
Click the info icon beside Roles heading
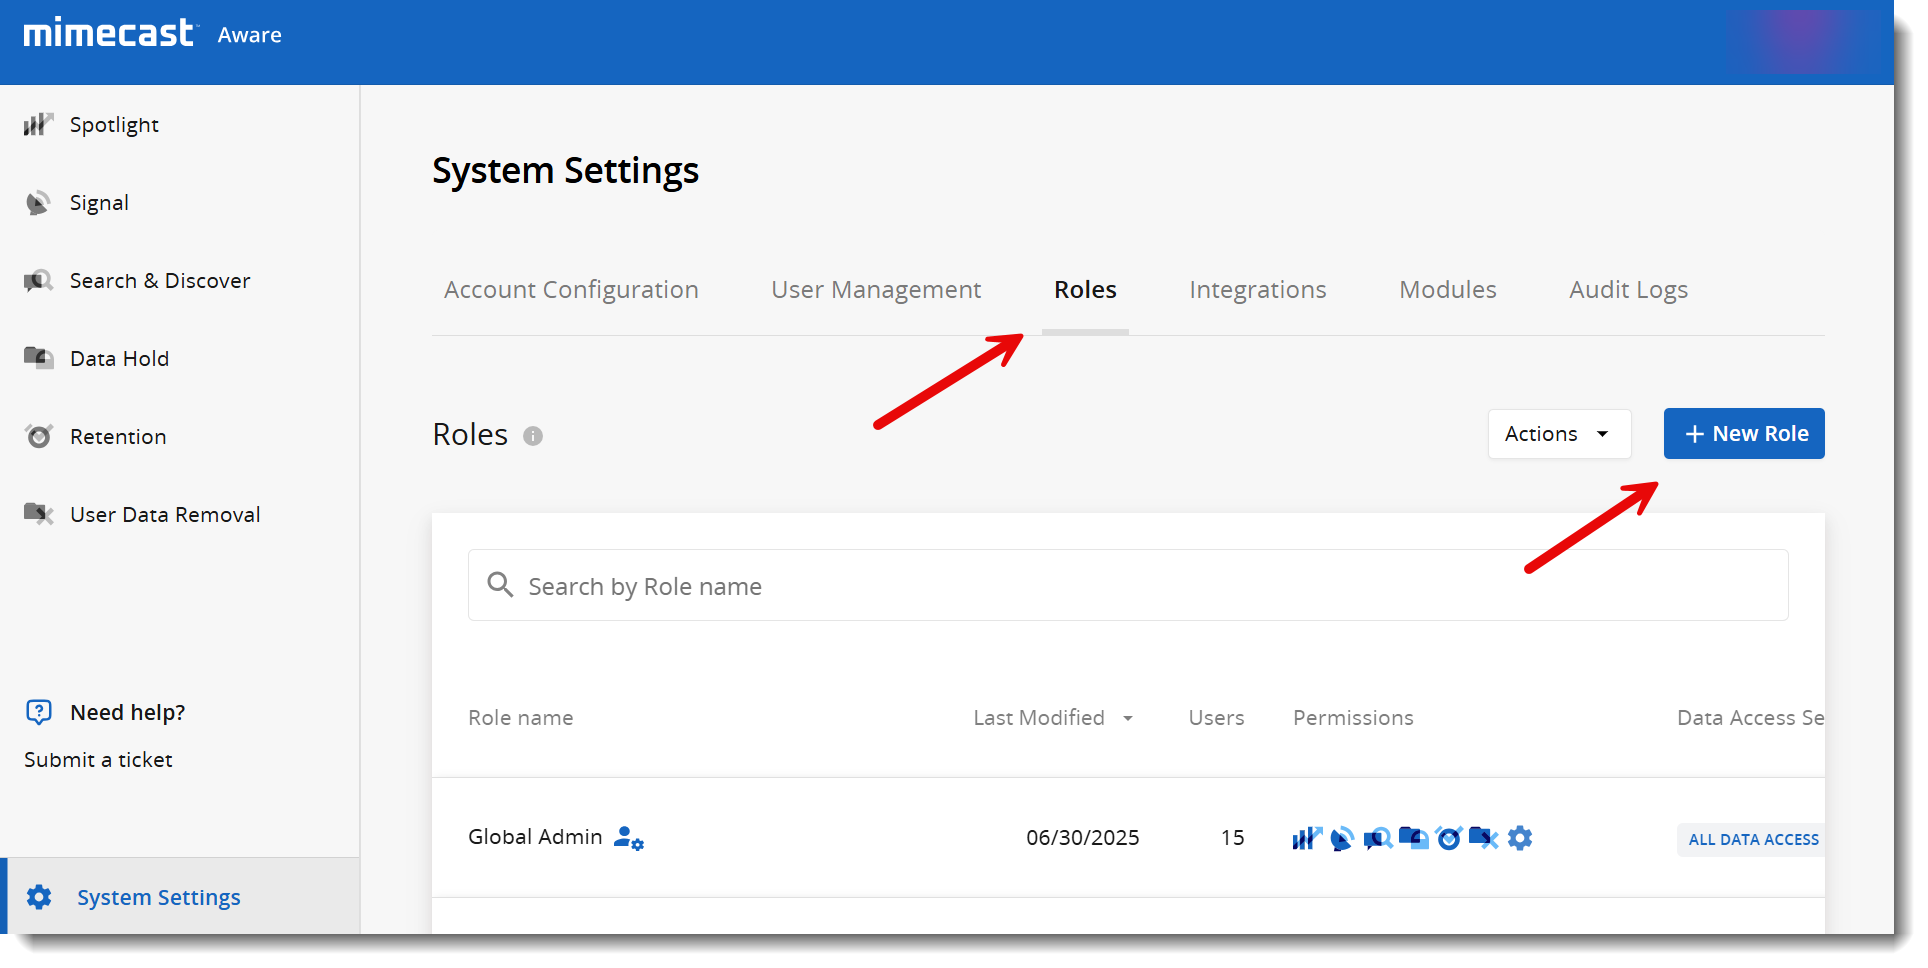tap(533, 436)
